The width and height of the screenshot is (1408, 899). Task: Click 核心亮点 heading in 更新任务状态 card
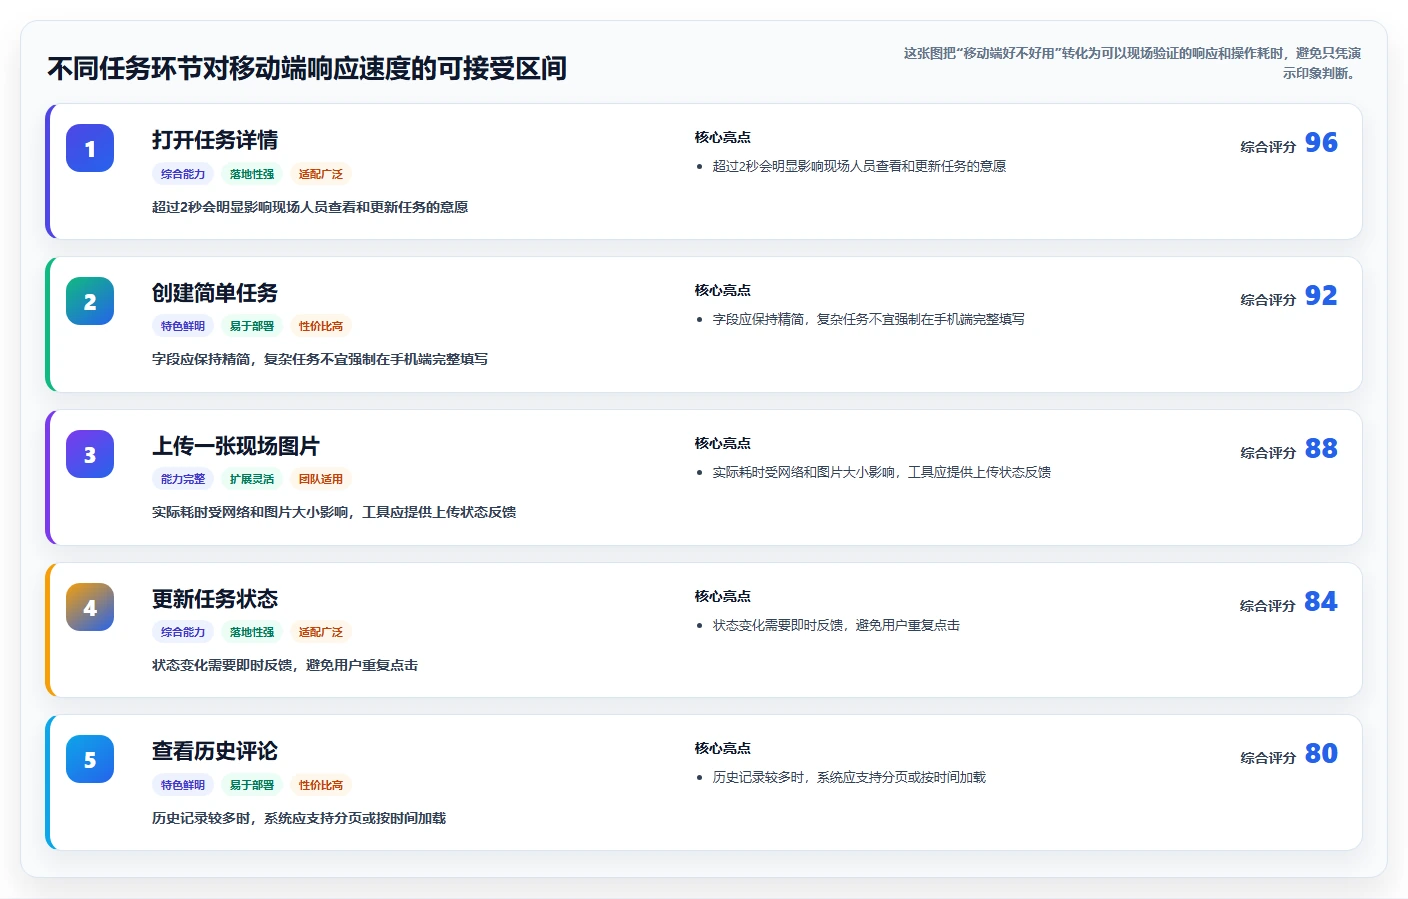click(723, 596)
